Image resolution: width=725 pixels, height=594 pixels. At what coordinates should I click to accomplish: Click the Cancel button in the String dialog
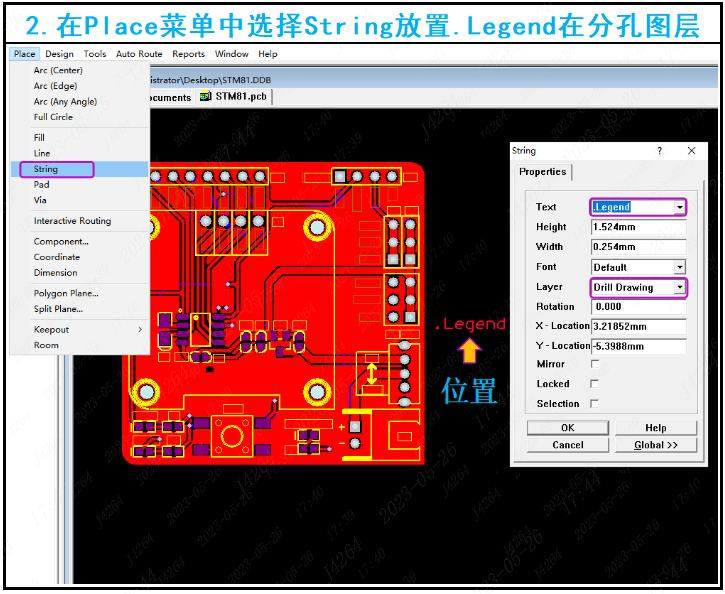point(568,445)
